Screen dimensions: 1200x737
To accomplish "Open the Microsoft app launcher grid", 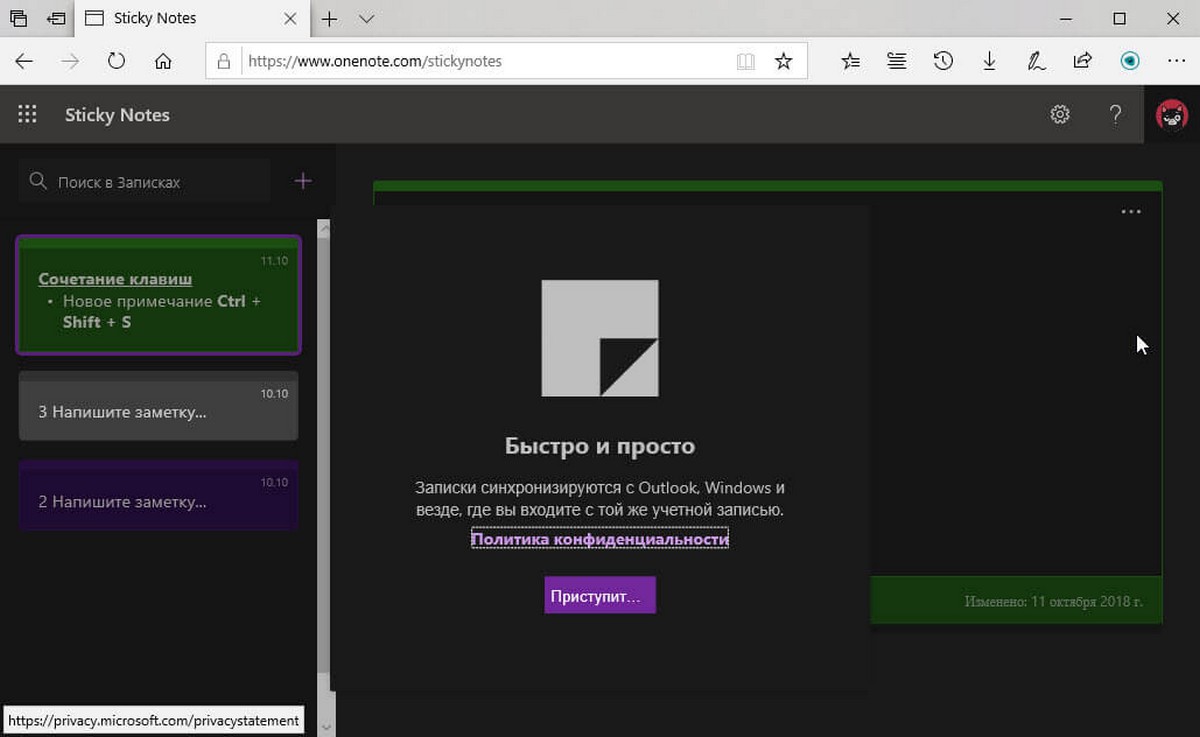I will 27,114.
